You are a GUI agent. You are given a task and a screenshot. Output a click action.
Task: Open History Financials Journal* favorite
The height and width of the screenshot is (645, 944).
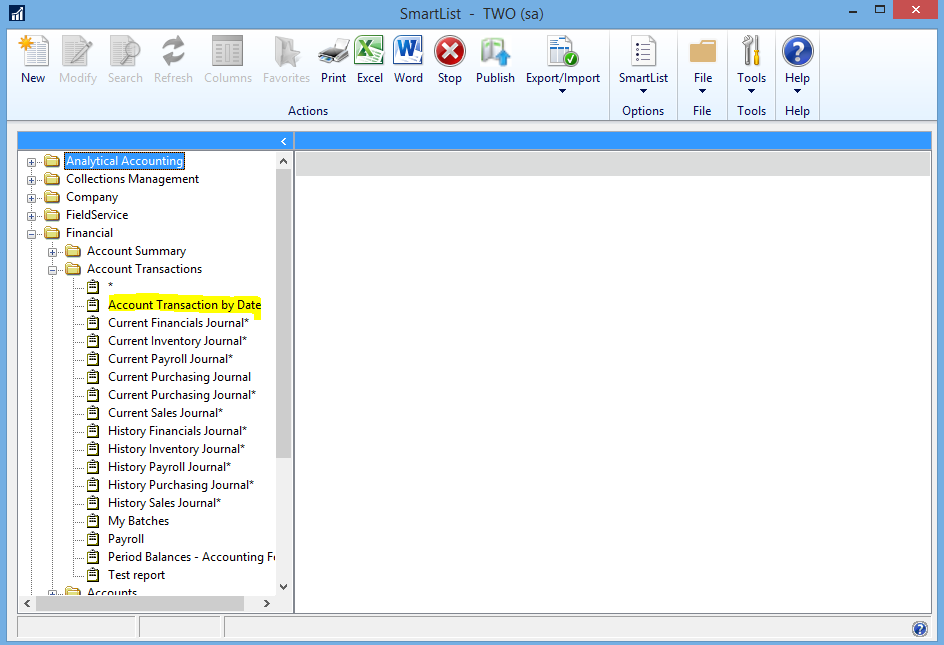coord(178,431)
